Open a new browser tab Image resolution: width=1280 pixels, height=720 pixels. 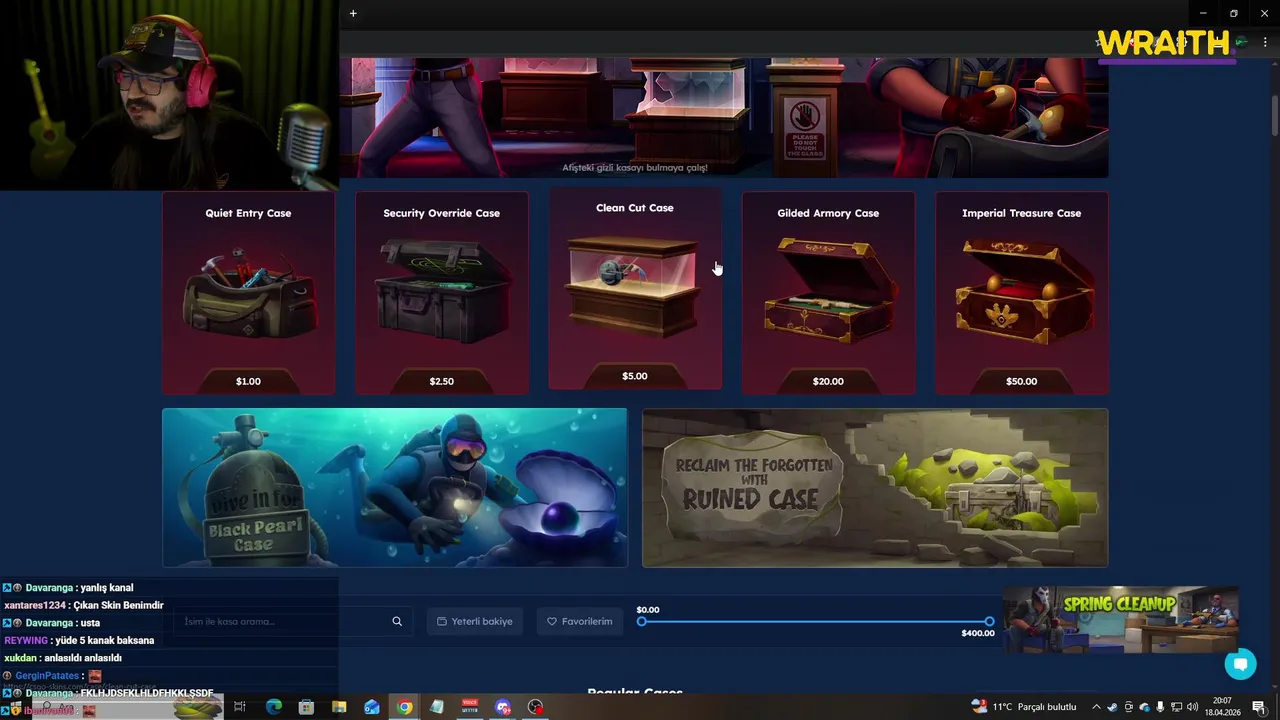click(353, 13)
